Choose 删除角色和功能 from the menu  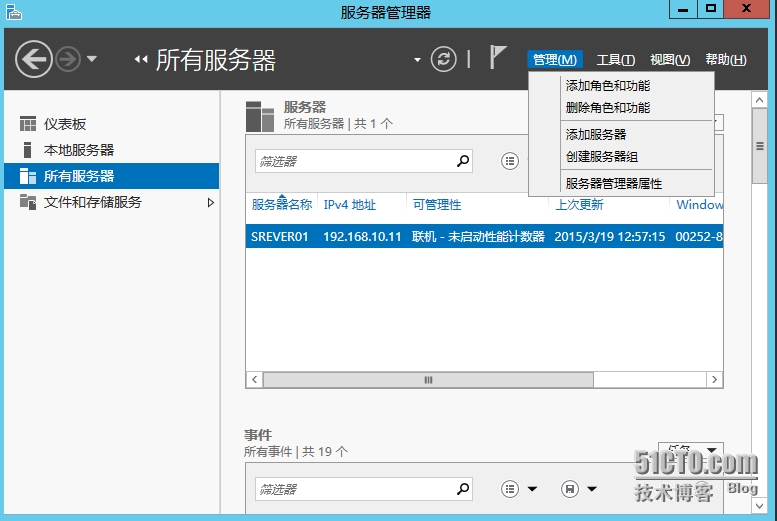(608, 108)
